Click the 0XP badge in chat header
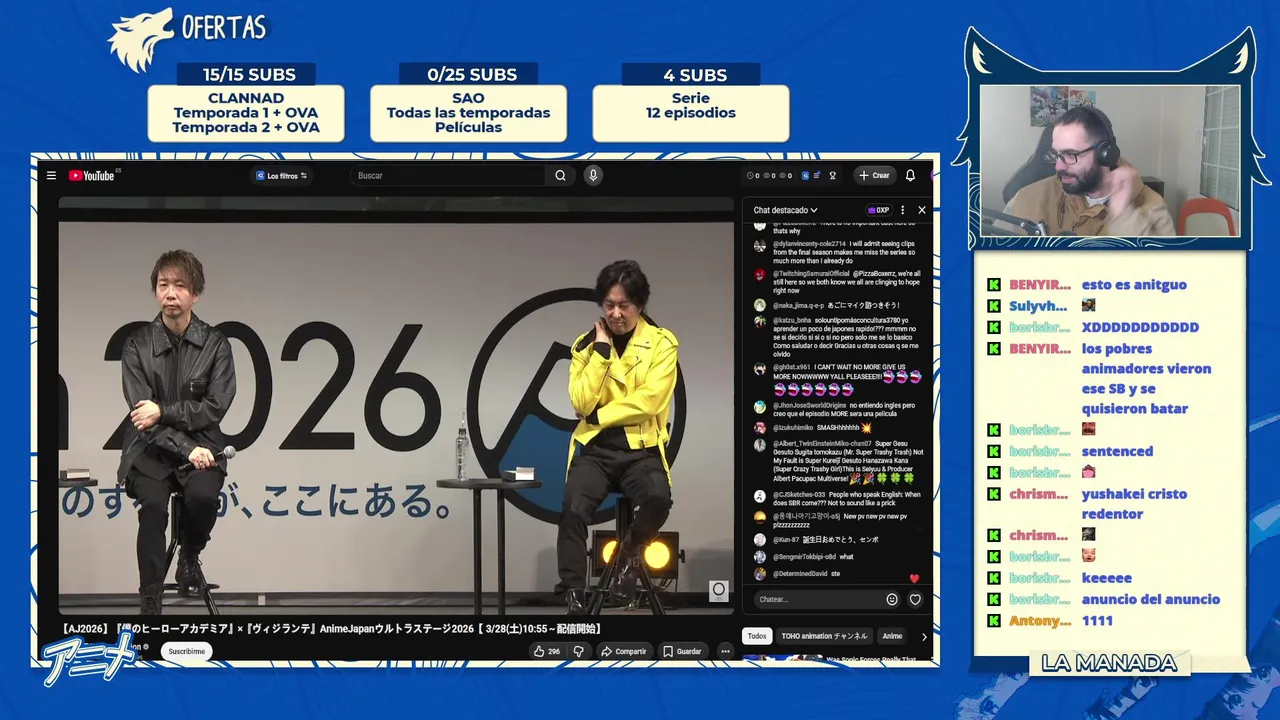This screenshot has height=720, width=1280. pos(878,210)
